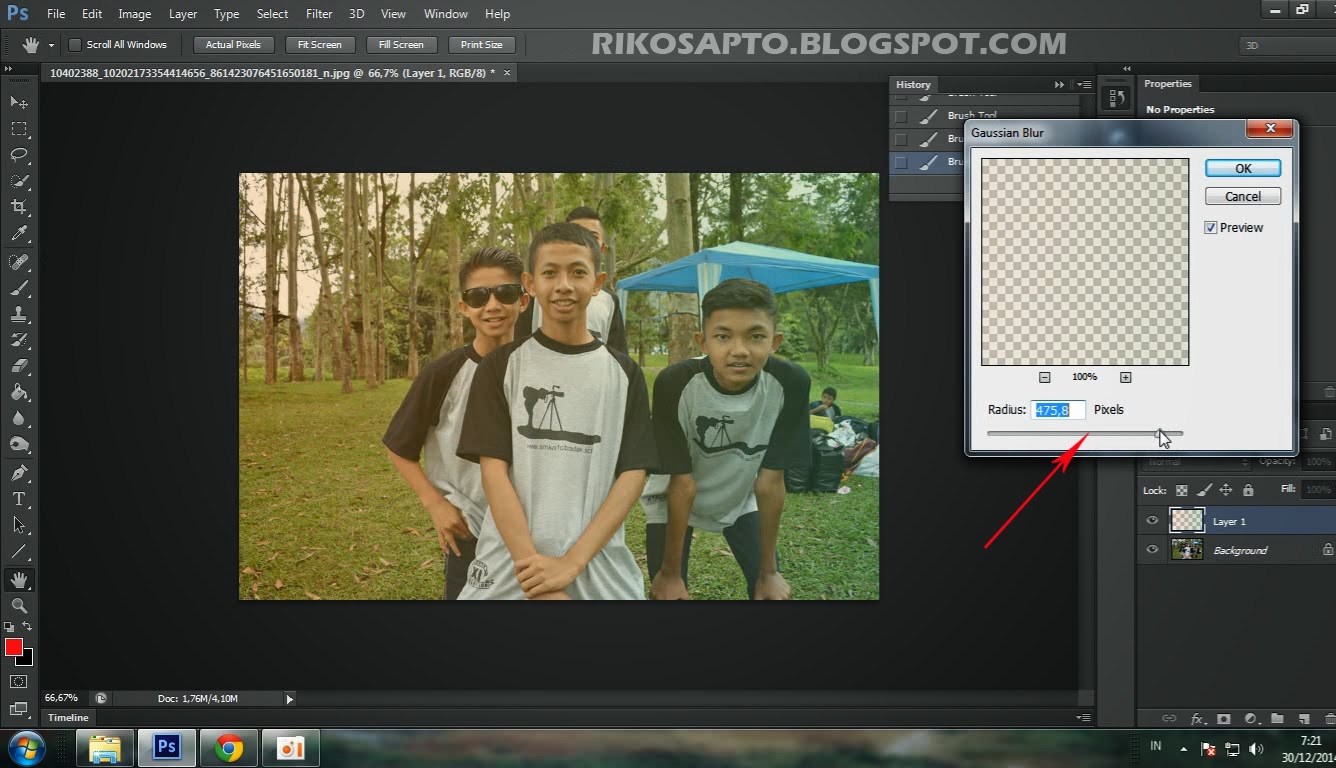Screen dimensions: 1336x768
Task: Open the Layer menu
Action: click(x=183, y=14)
